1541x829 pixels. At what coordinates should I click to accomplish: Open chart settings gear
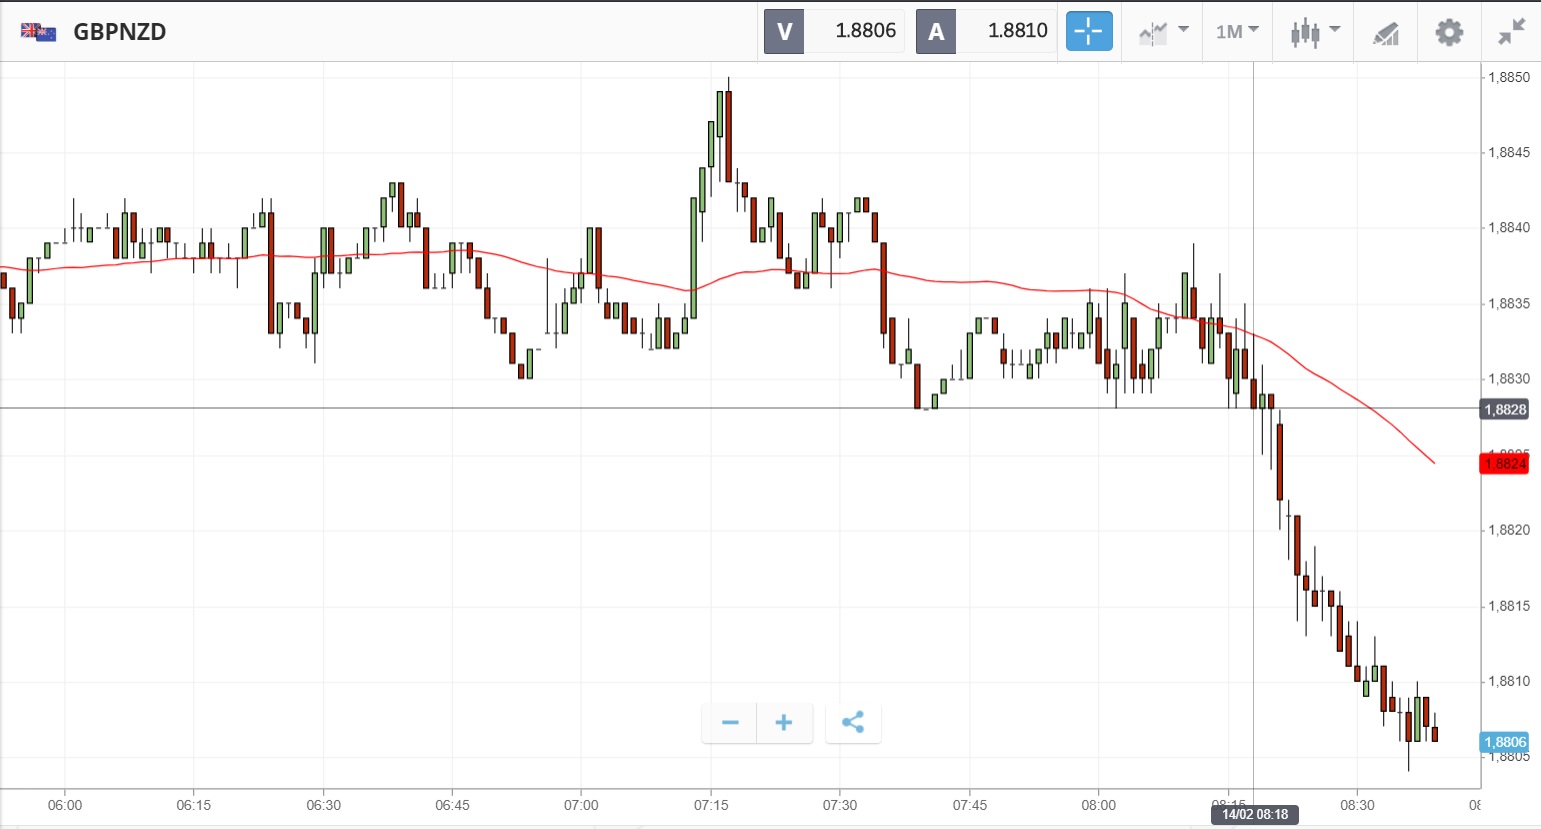[1449, 32]
